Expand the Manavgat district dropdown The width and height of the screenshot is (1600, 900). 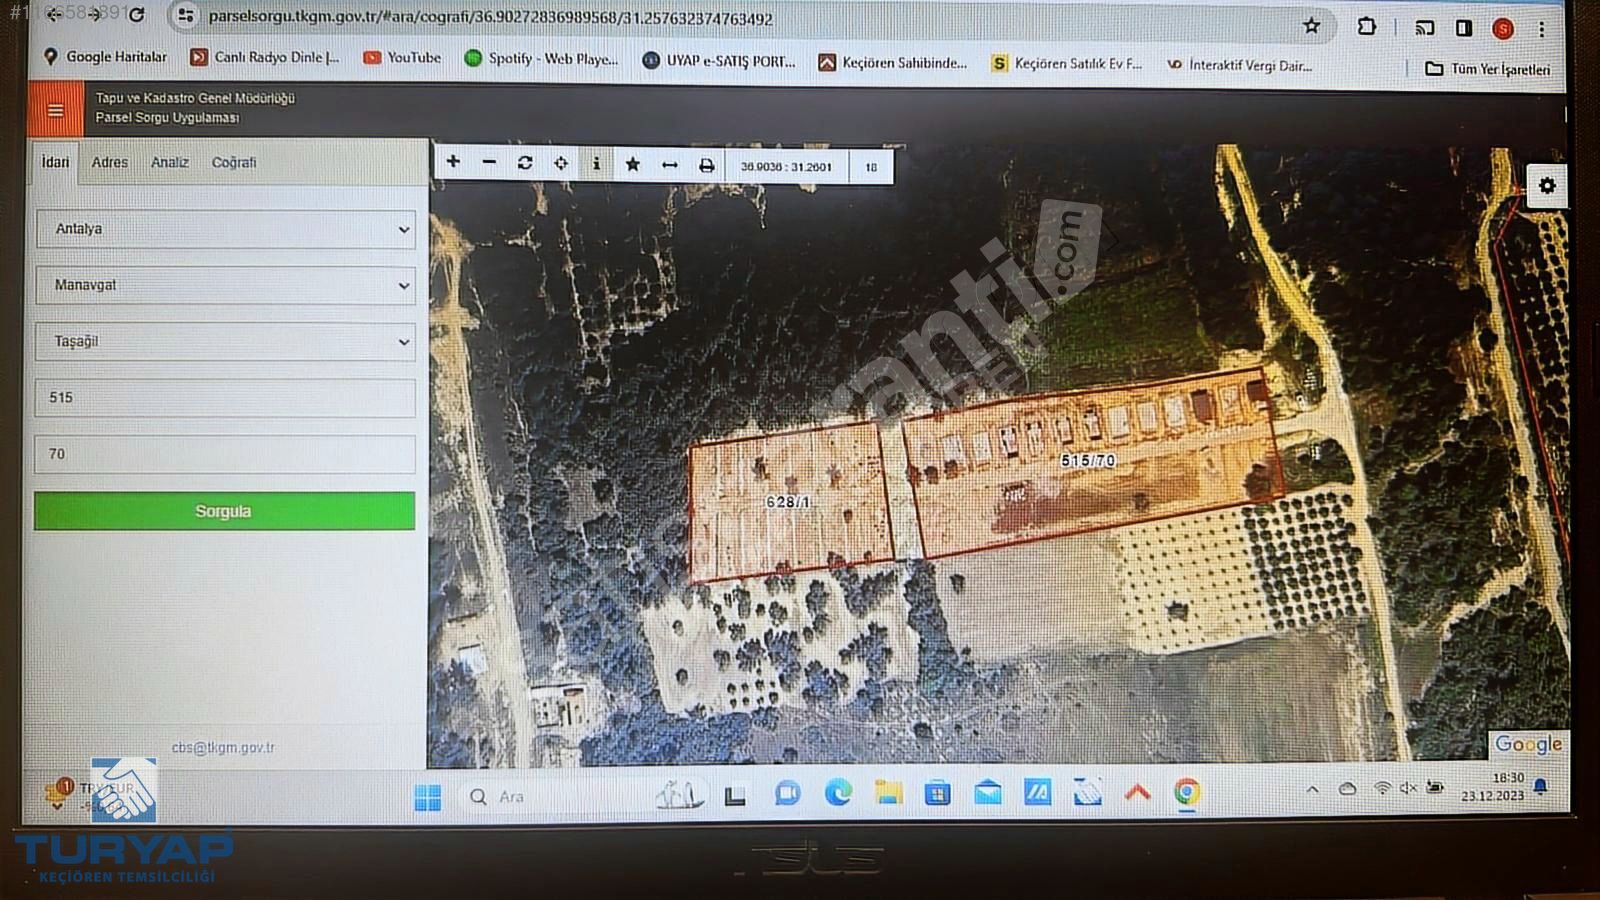(225, 285)
